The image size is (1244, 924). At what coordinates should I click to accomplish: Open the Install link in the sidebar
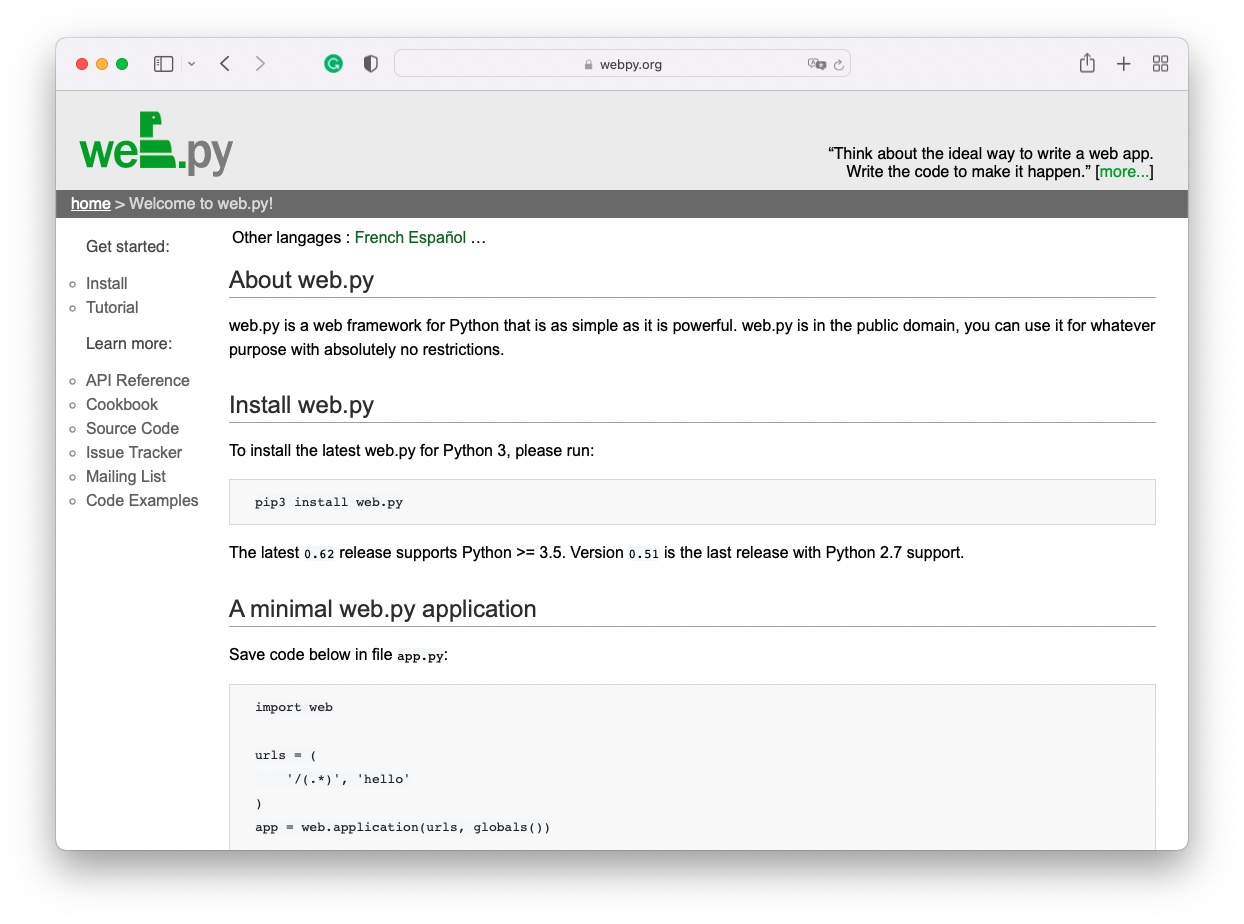click(x=107, y=283)
